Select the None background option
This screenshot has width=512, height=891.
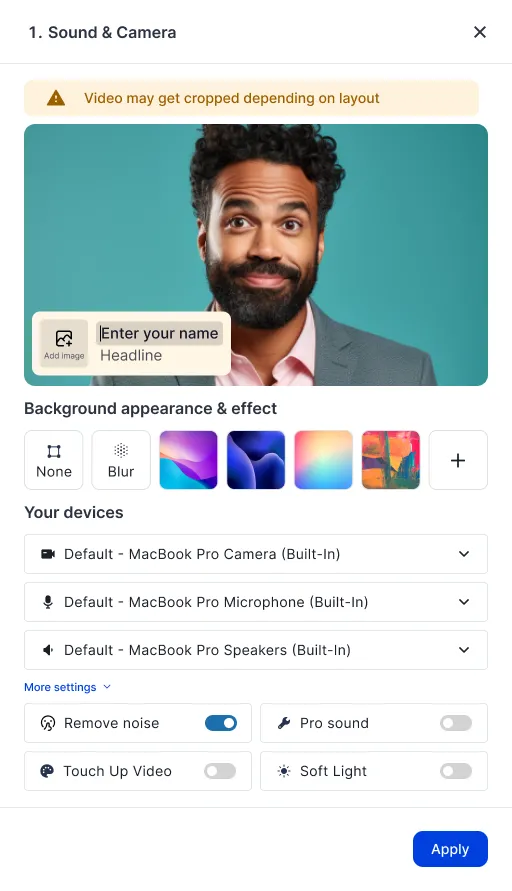54,460
